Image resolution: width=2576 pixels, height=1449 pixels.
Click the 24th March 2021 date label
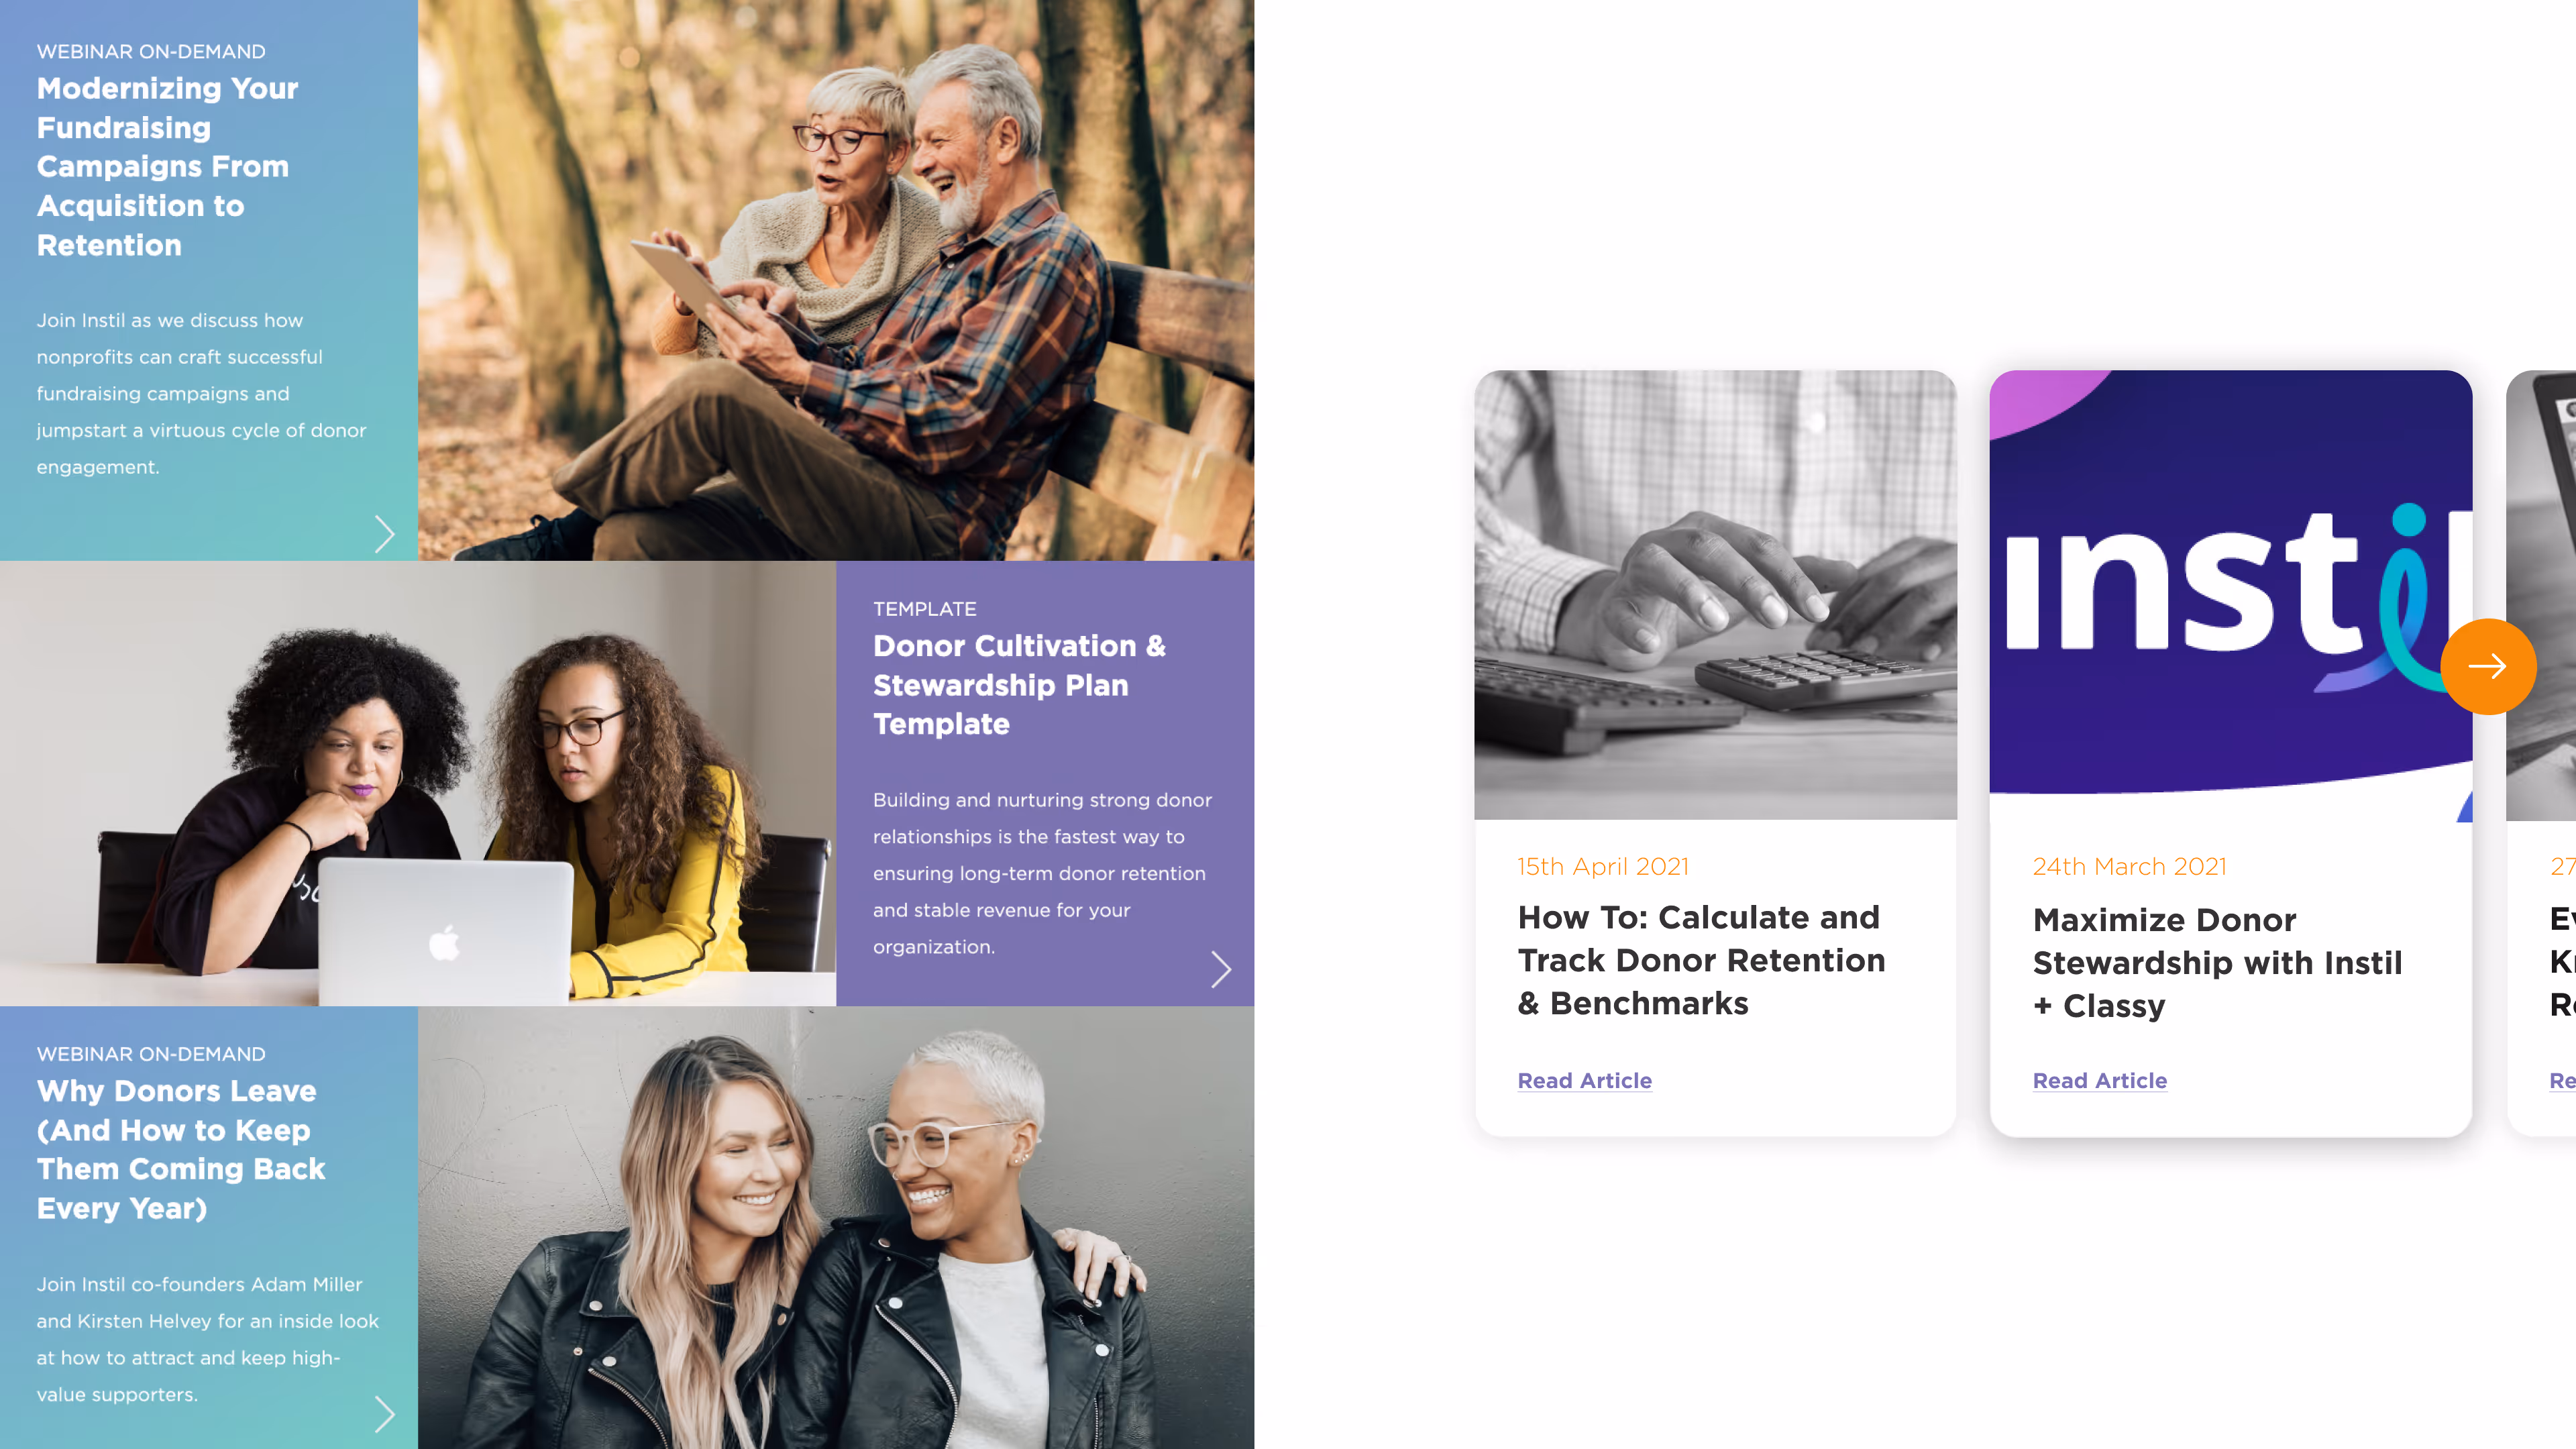2129,866
